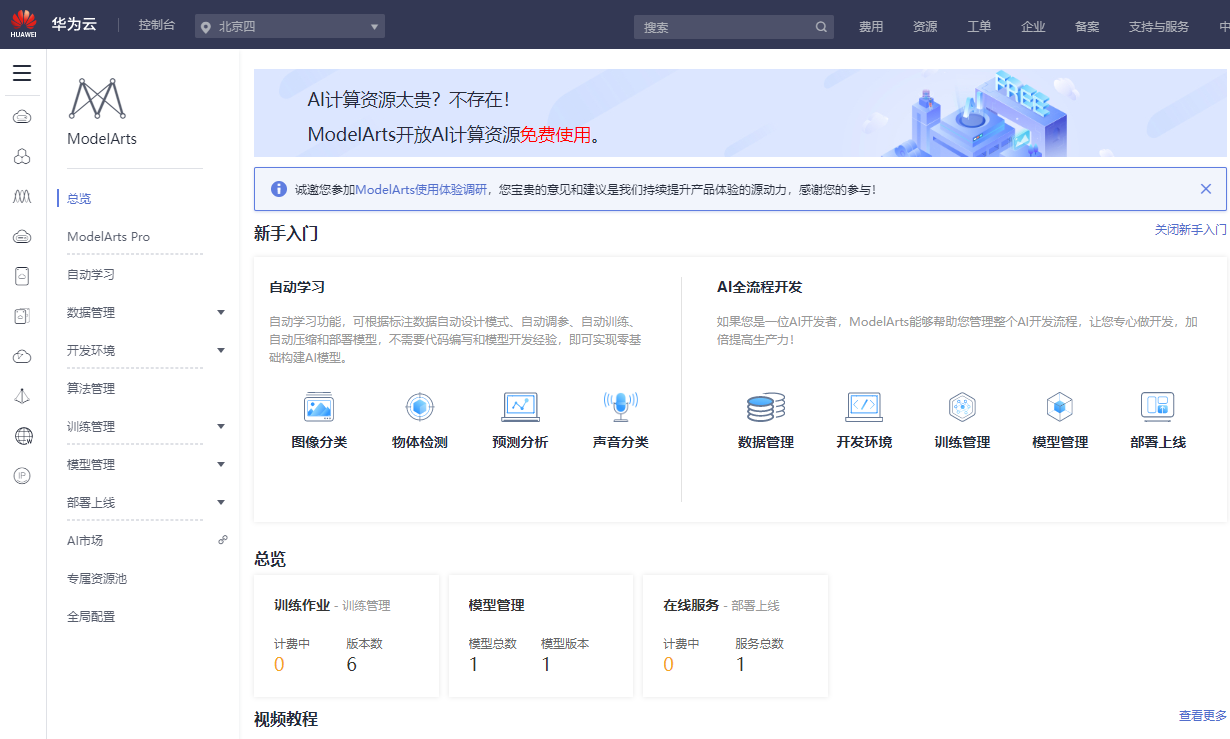This screenshot has height=739, width=1230.
Task: Click the magnifier icon in search box
Action: point(821,27)
